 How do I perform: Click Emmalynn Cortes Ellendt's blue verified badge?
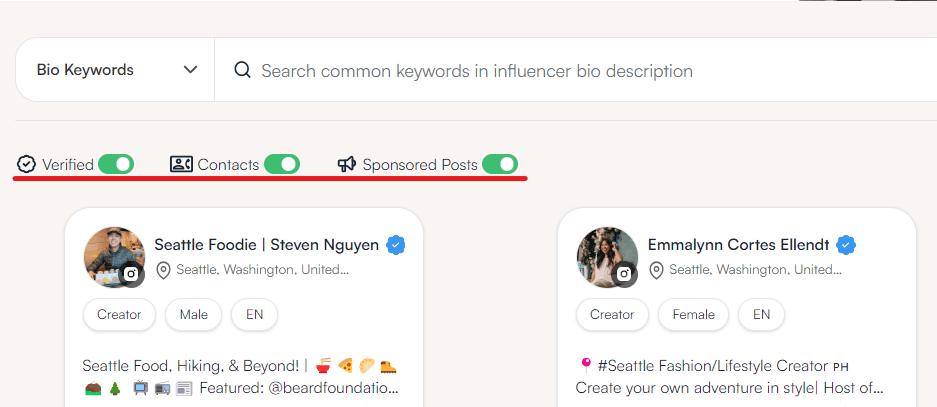pyautogui.click(x=846, y=245)
